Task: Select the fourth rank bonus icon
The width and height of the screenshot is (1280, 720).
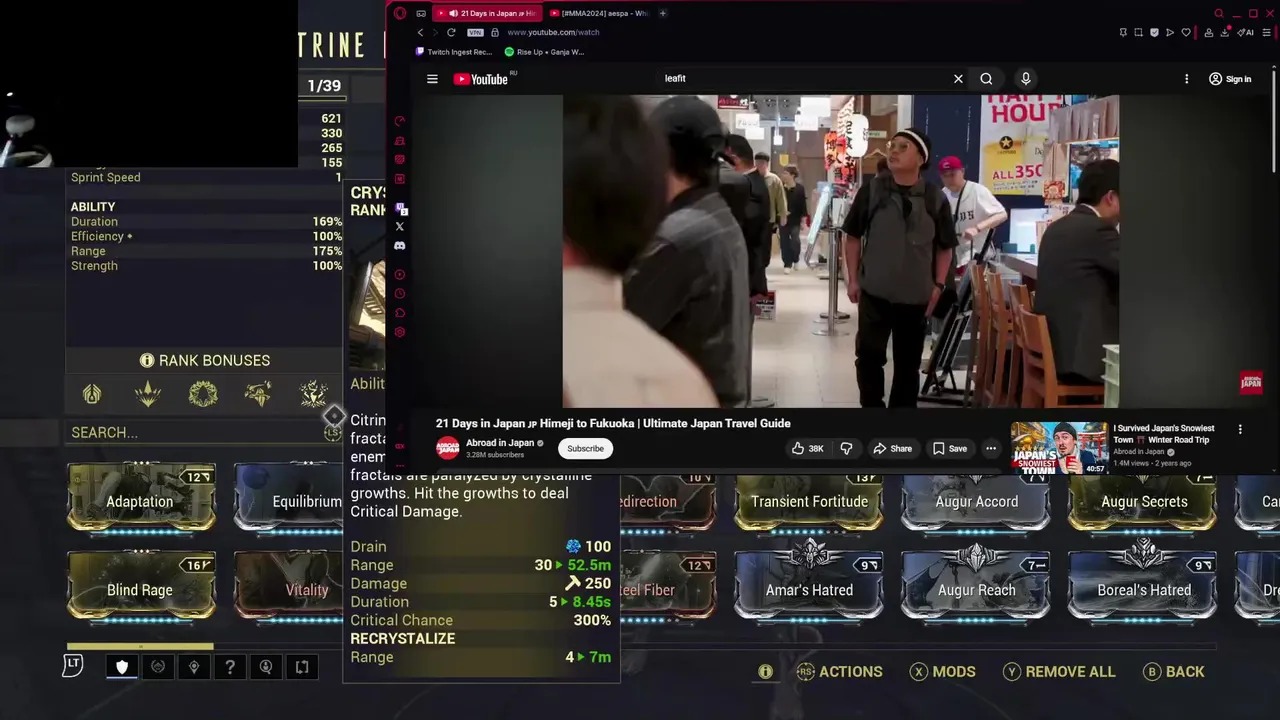Action: tap(258, 394)
